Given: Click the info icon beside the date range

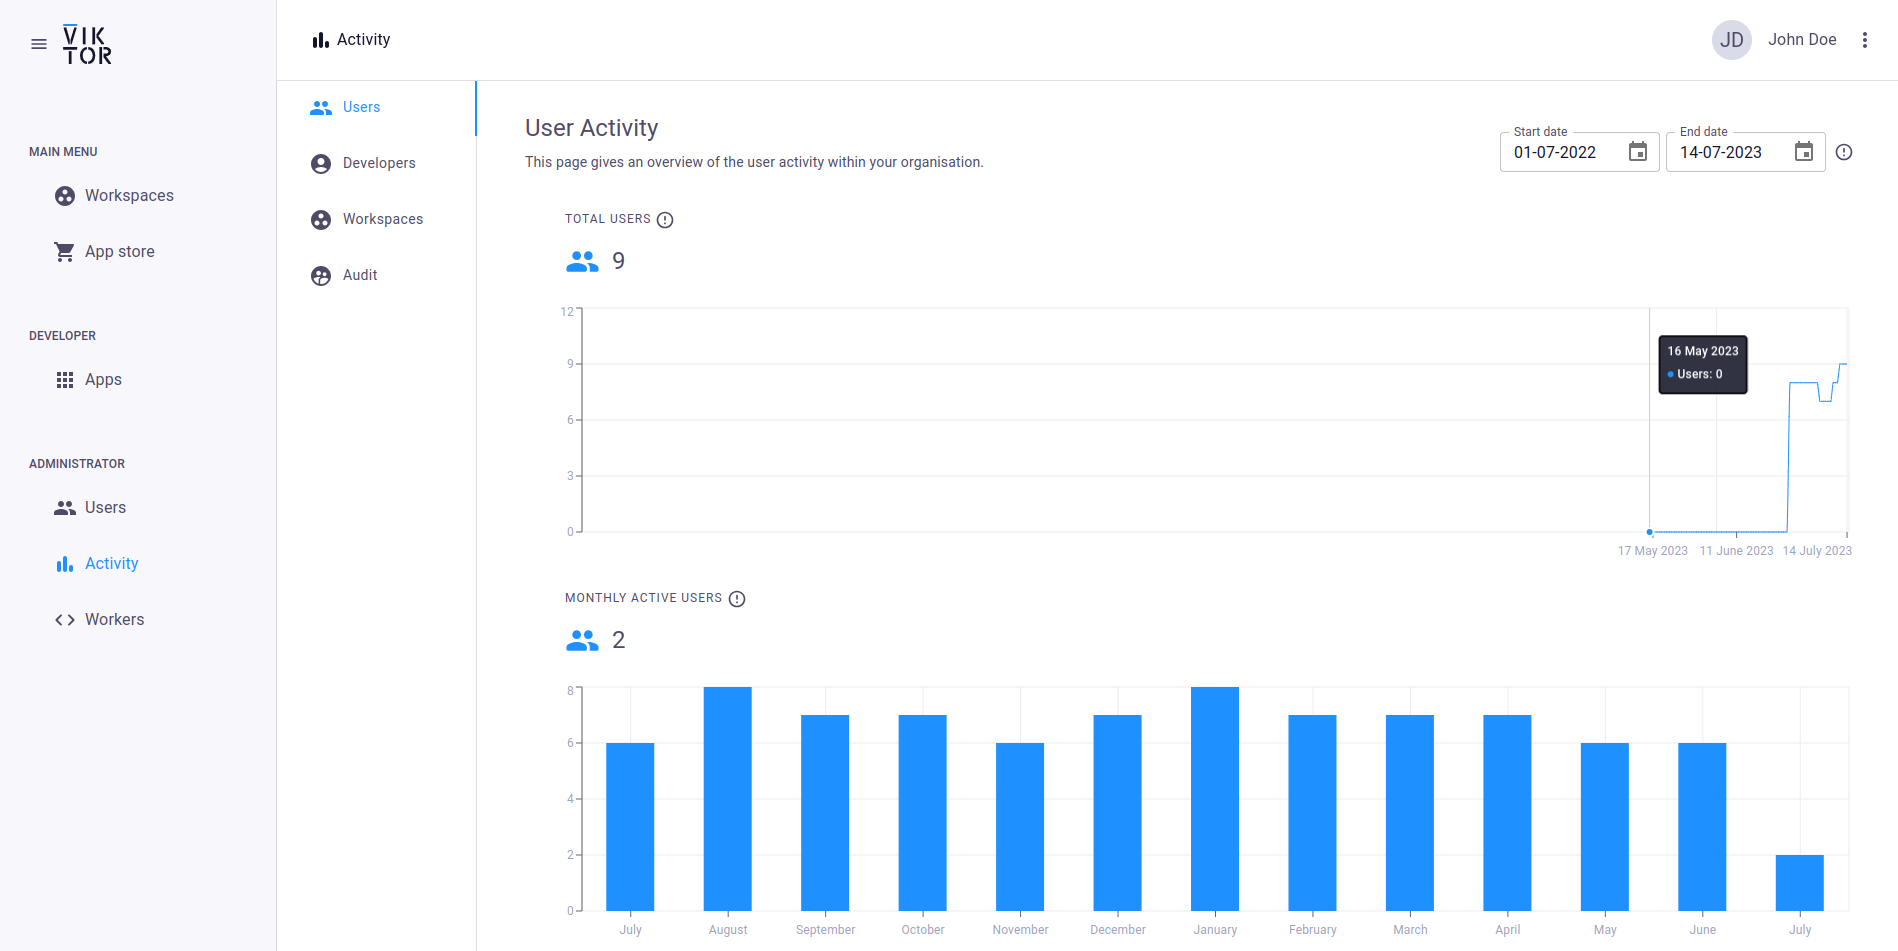Looking at the screenshot, I should [1844, 152].
